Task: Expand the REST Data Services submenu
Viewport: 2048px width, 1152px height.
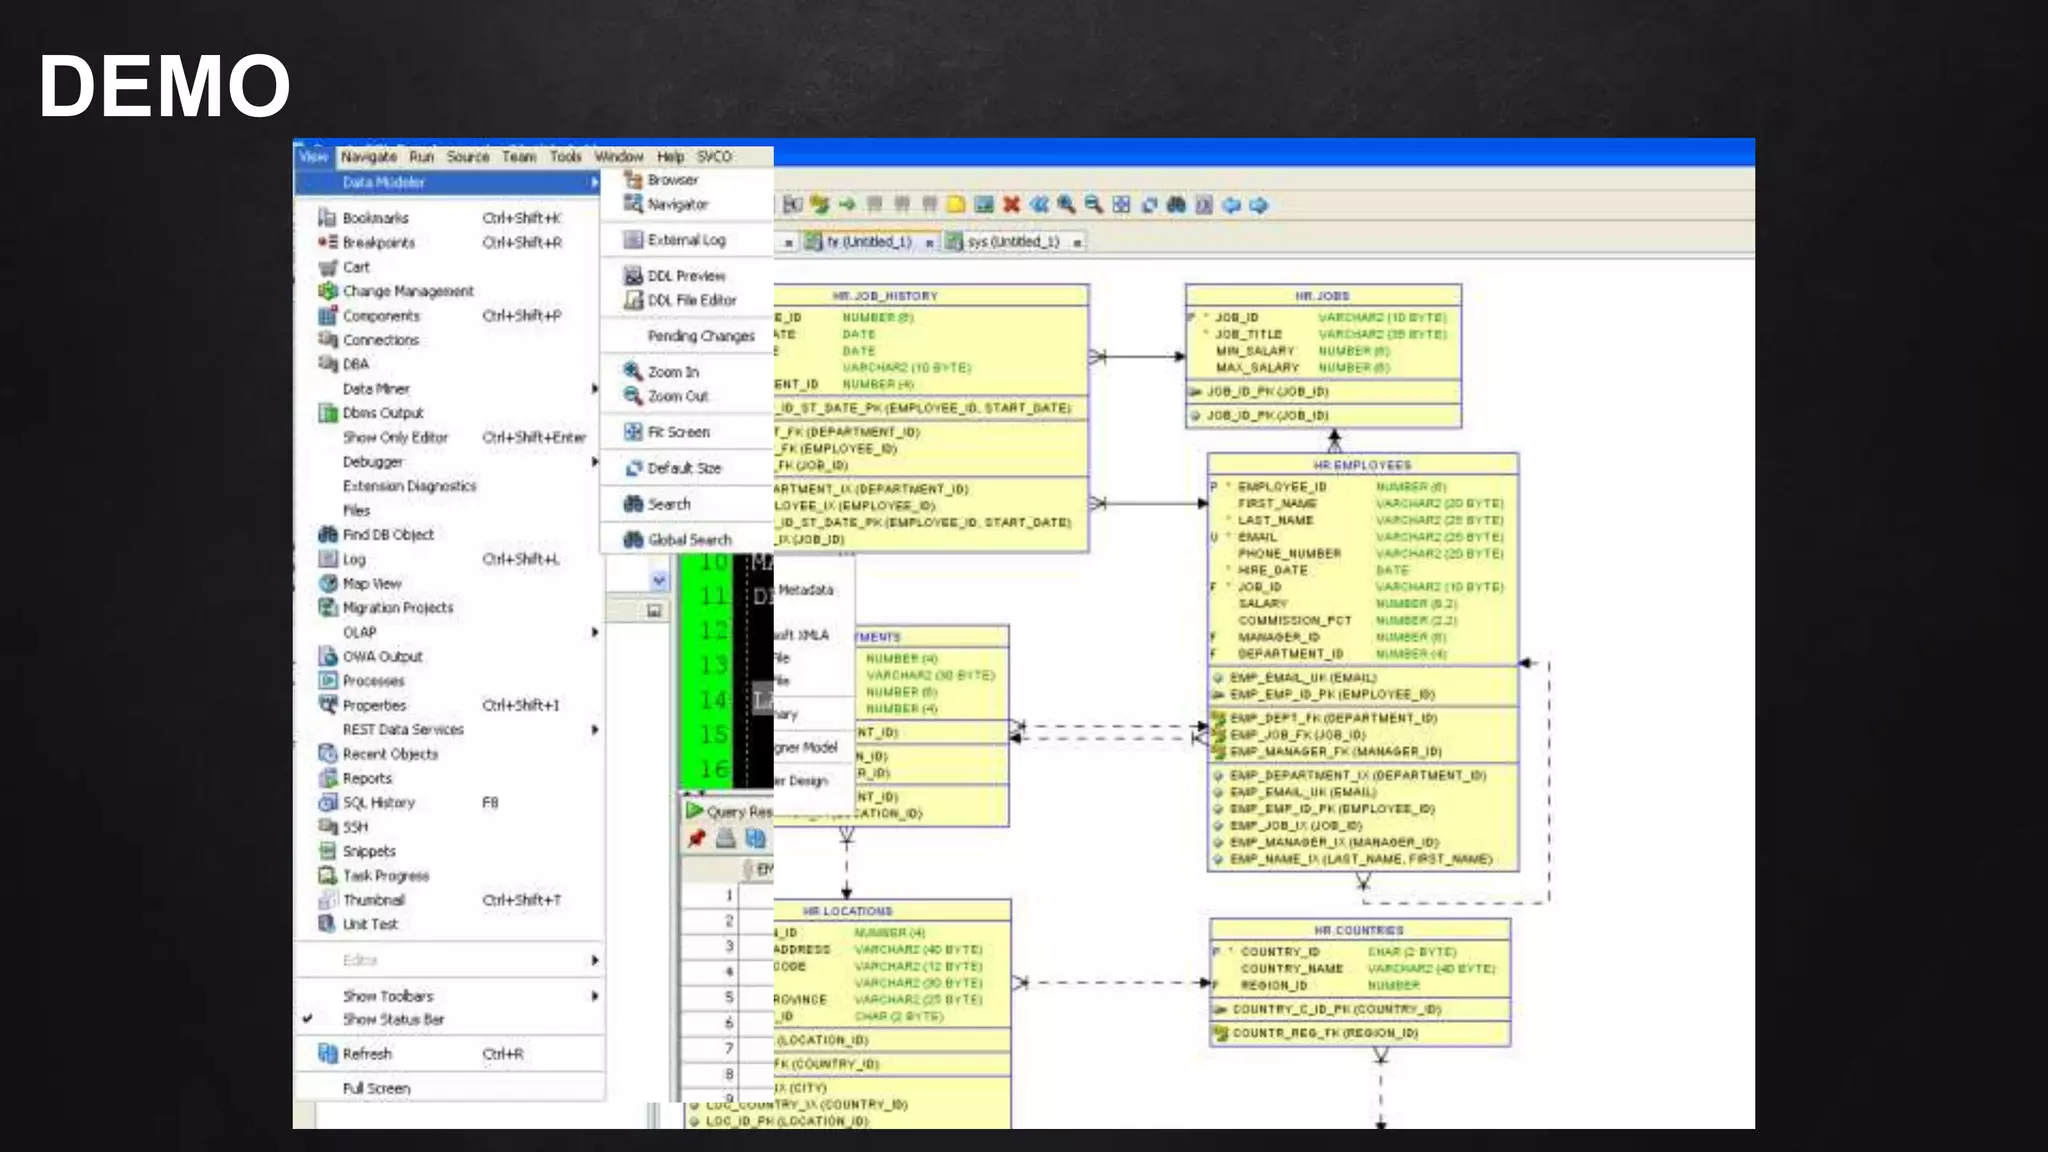Action: 403,730
